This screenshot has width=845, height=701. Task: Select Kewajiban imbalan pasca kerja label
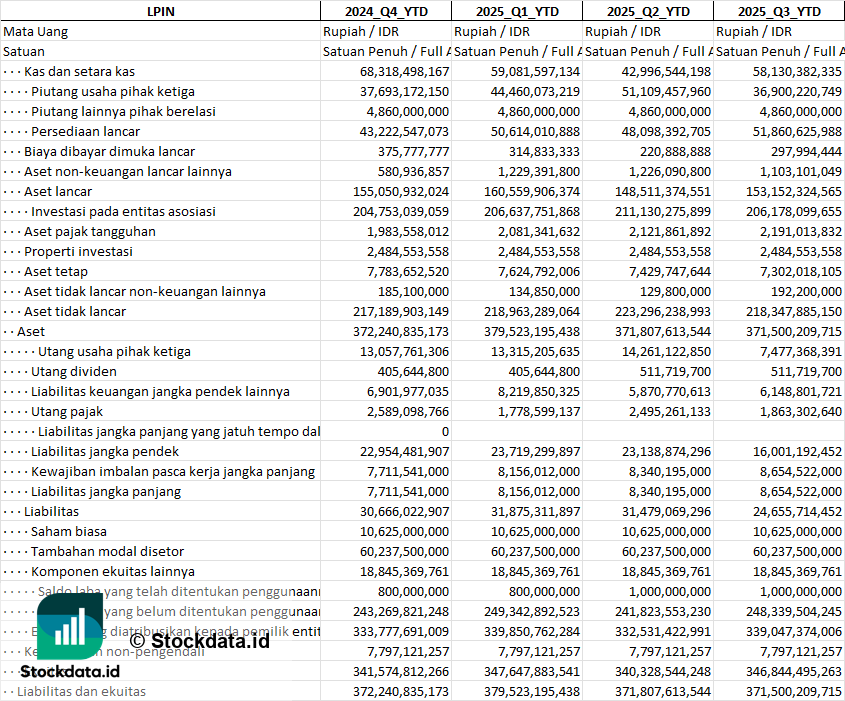[172, 471]
